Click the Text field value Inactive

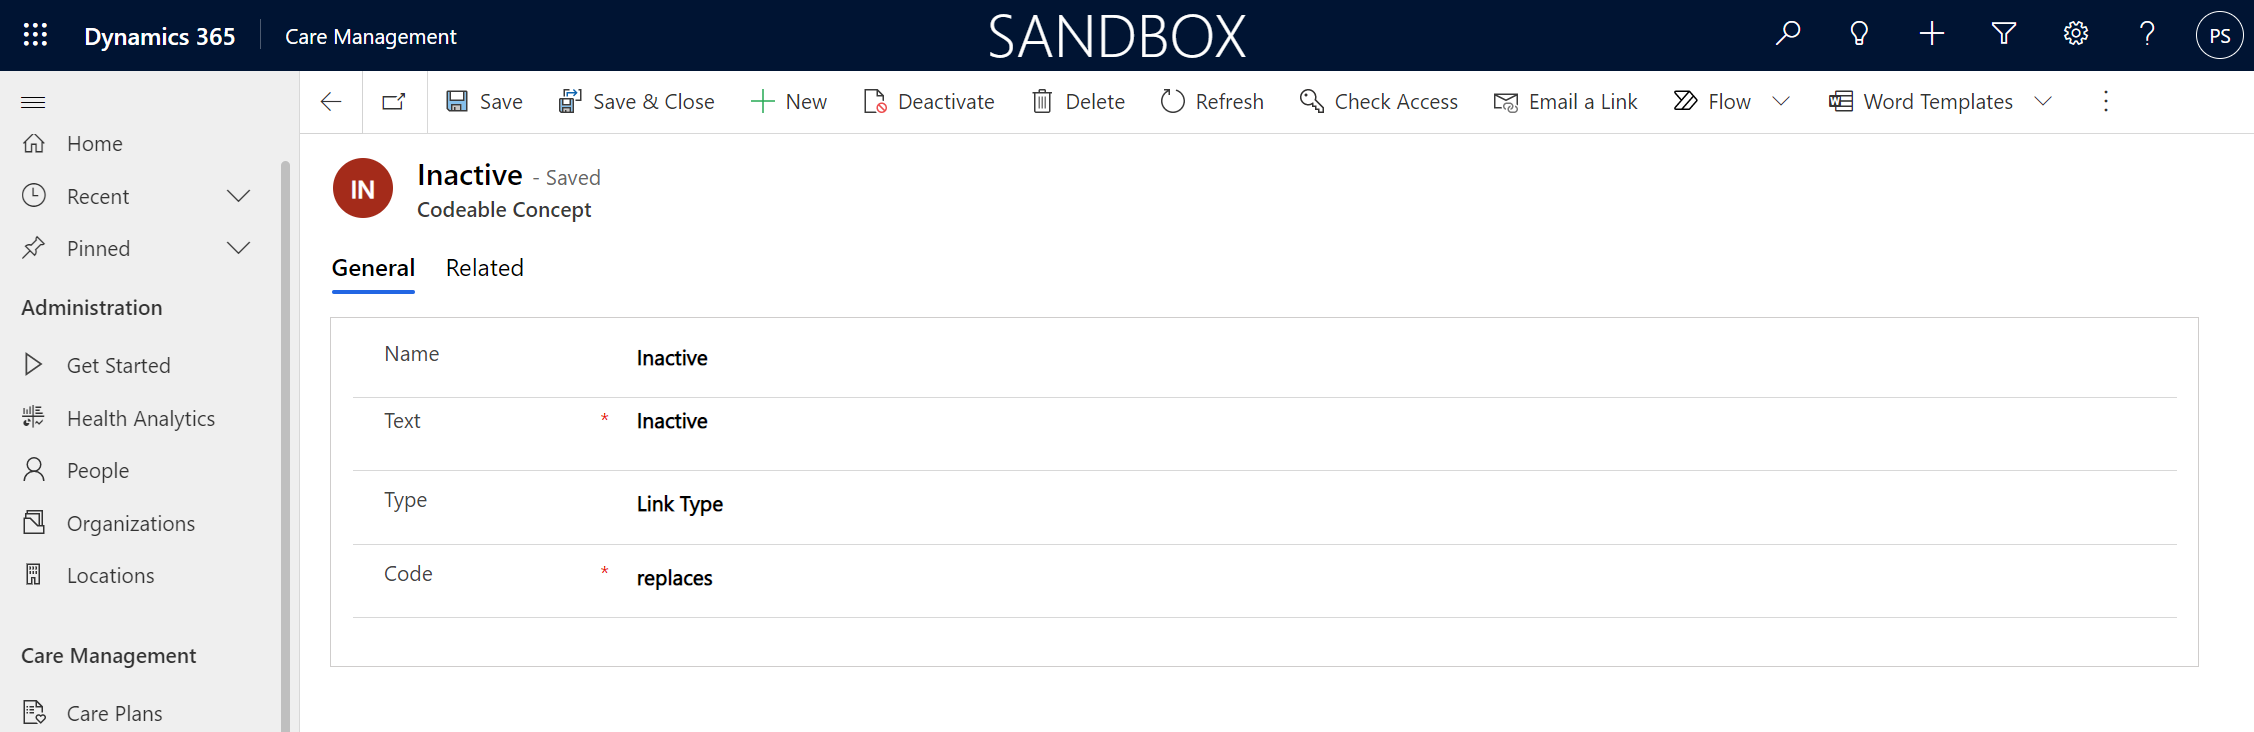click(672, 421)
